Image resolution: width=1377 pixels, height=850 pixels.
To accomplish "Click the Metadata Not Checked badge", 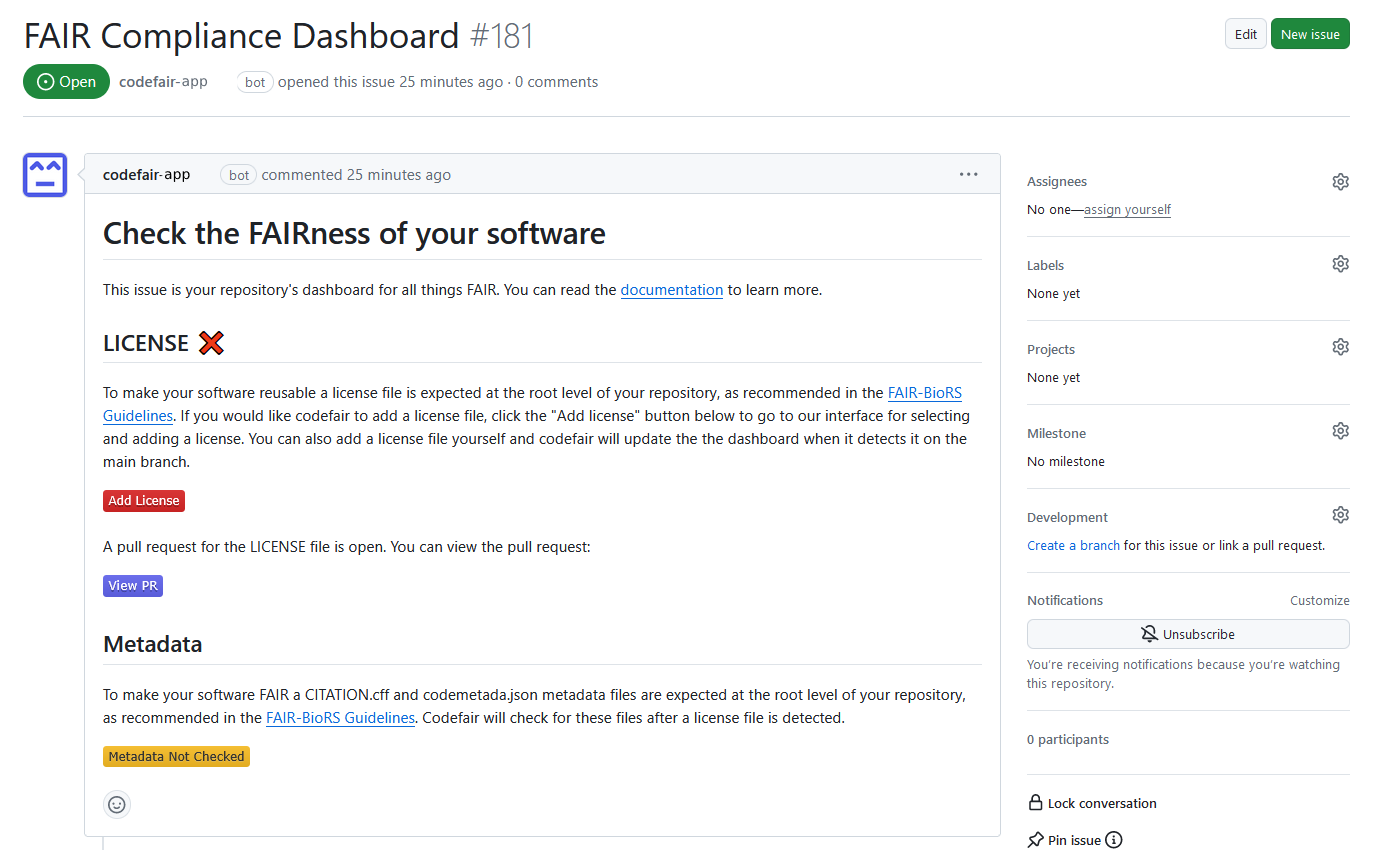I will pyautogui.click(x=176, y=757).
